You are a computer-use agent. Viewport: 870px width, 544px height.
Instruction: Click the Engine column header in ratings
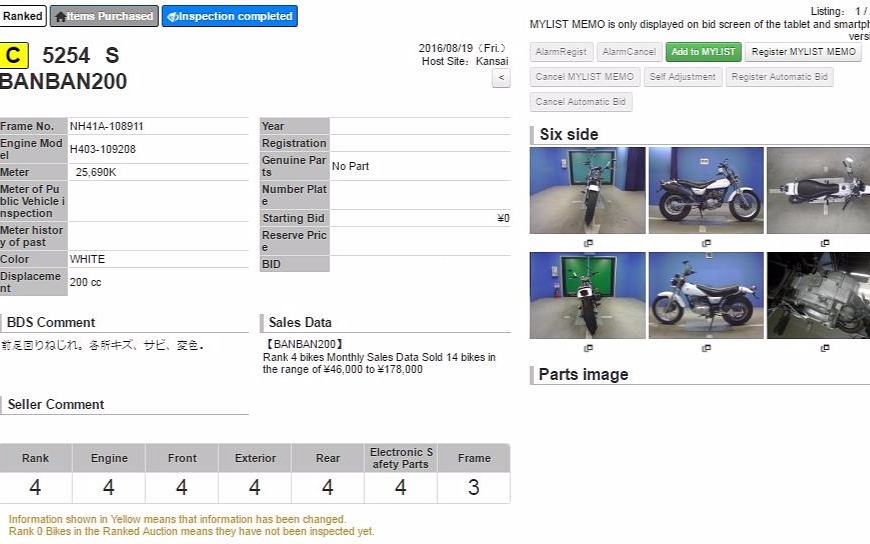tap(109, 458)
